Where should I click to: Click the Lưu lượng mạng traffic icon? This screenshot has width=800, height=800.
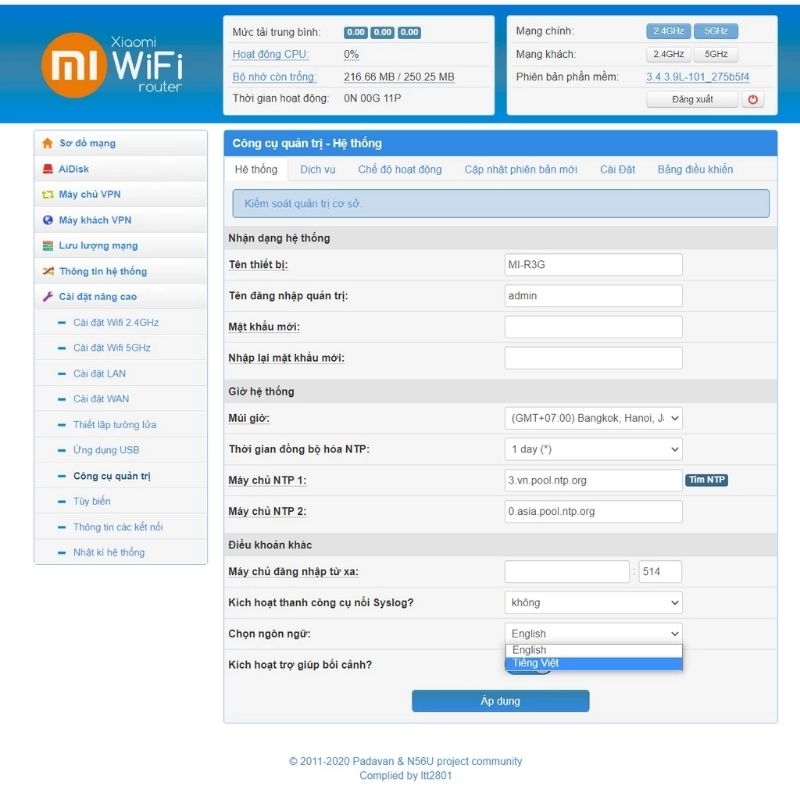coord(47,246)
